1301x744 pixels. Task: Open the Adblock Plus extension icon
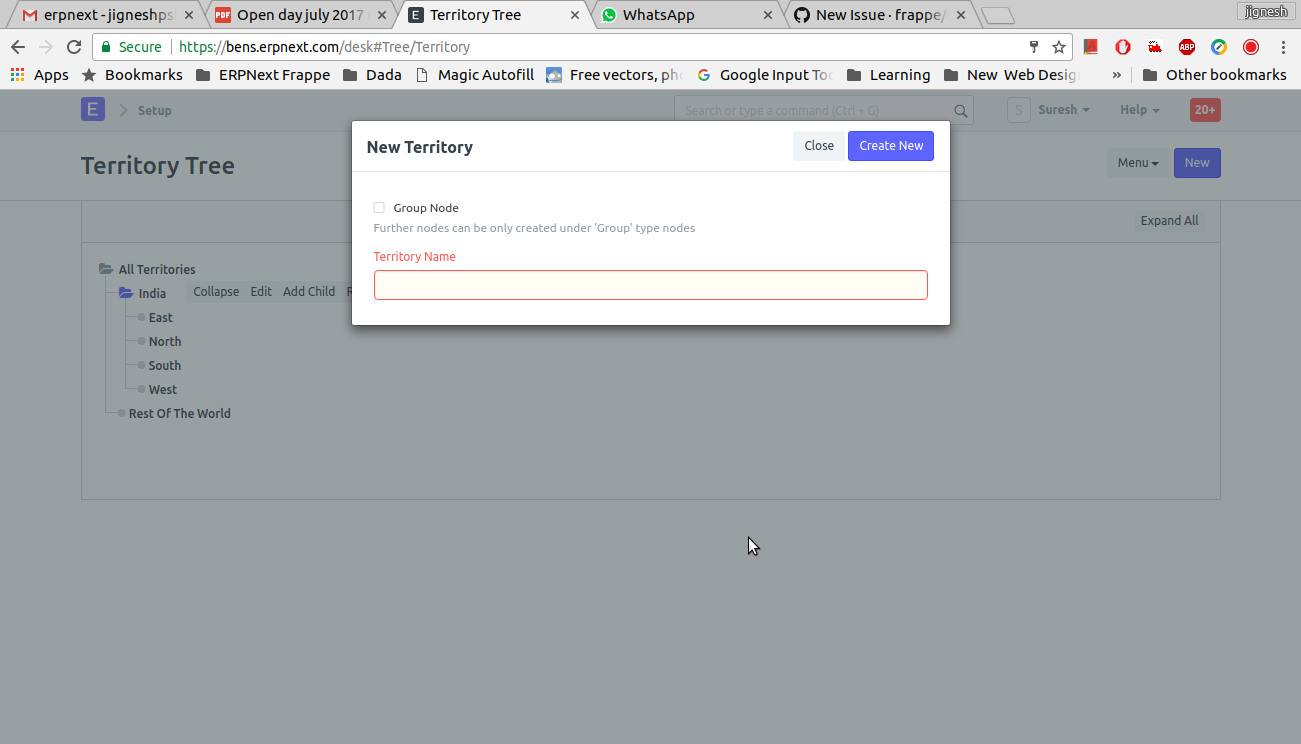click(x=1187, y=46)
